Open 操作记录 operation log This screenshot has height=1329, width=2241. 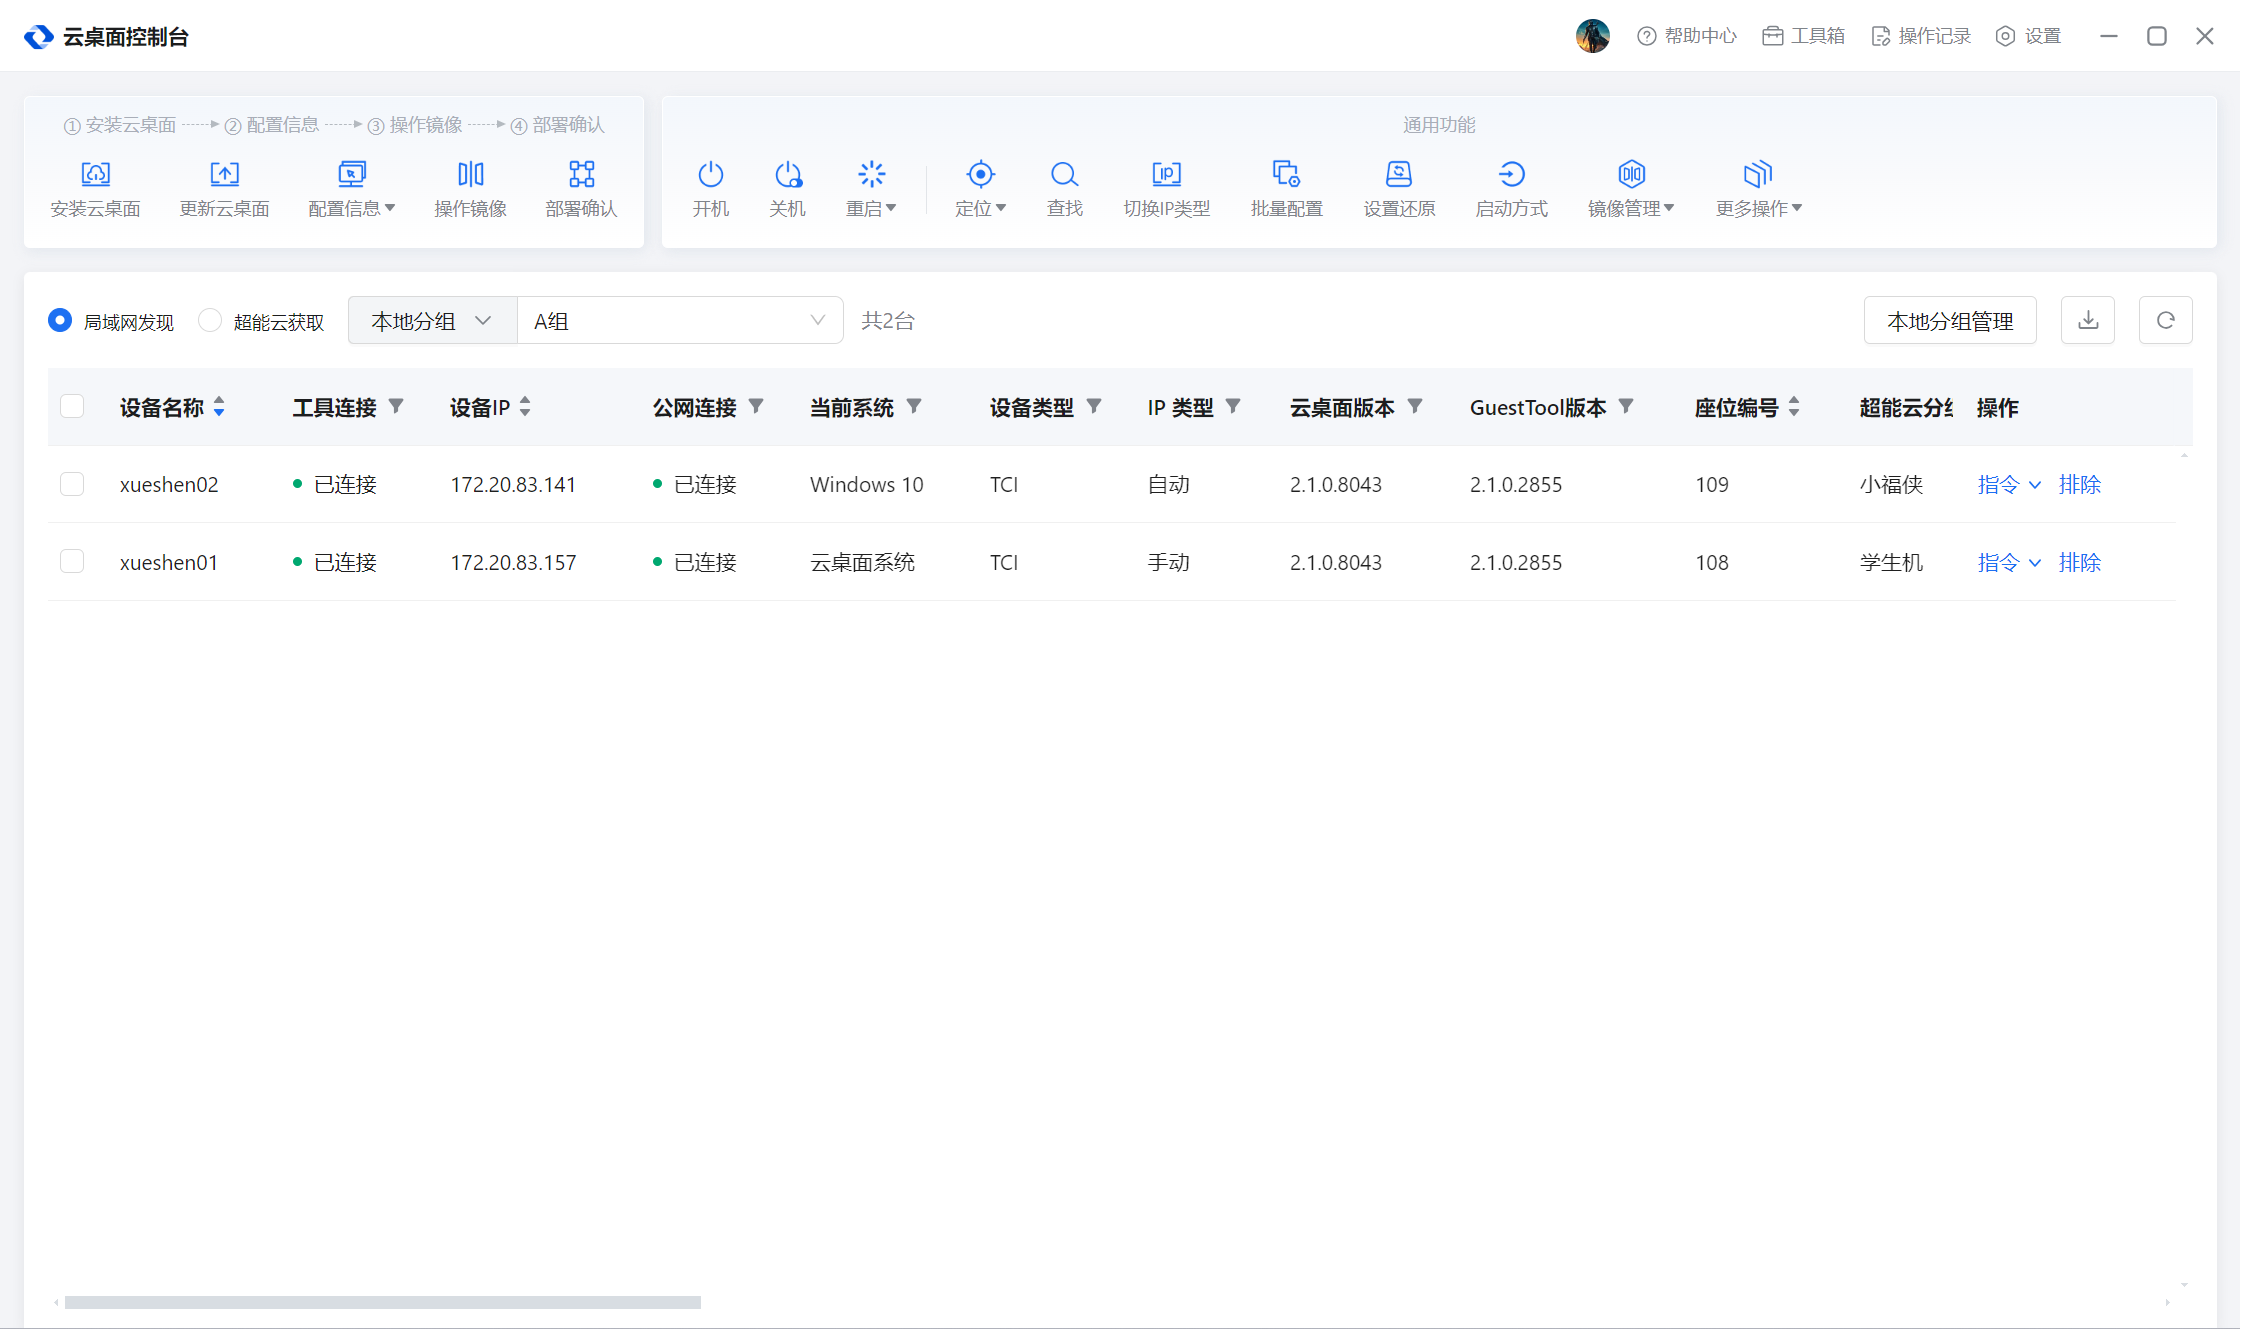tap(1921, 36)
